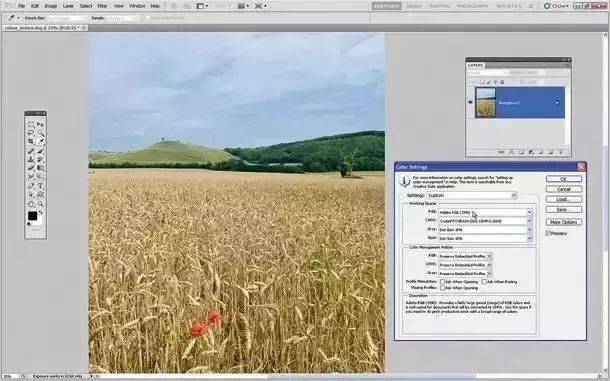The width and height of the screenshot is (610, 381).
Task: Select the Rectangular Marquee tool
Action: coord(31,125)
